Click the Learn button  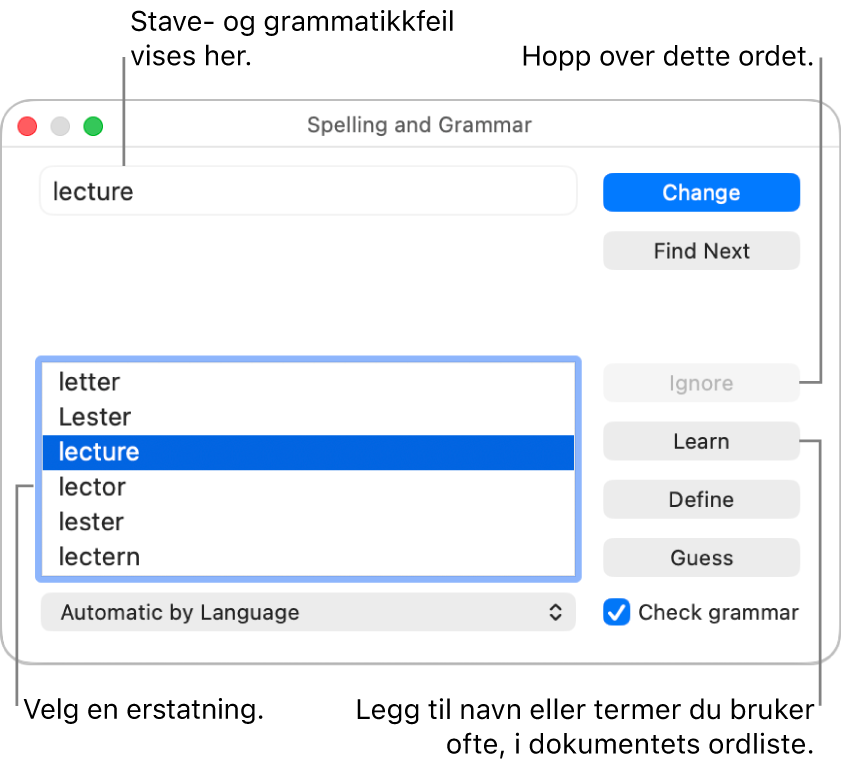tap(700, 441)
